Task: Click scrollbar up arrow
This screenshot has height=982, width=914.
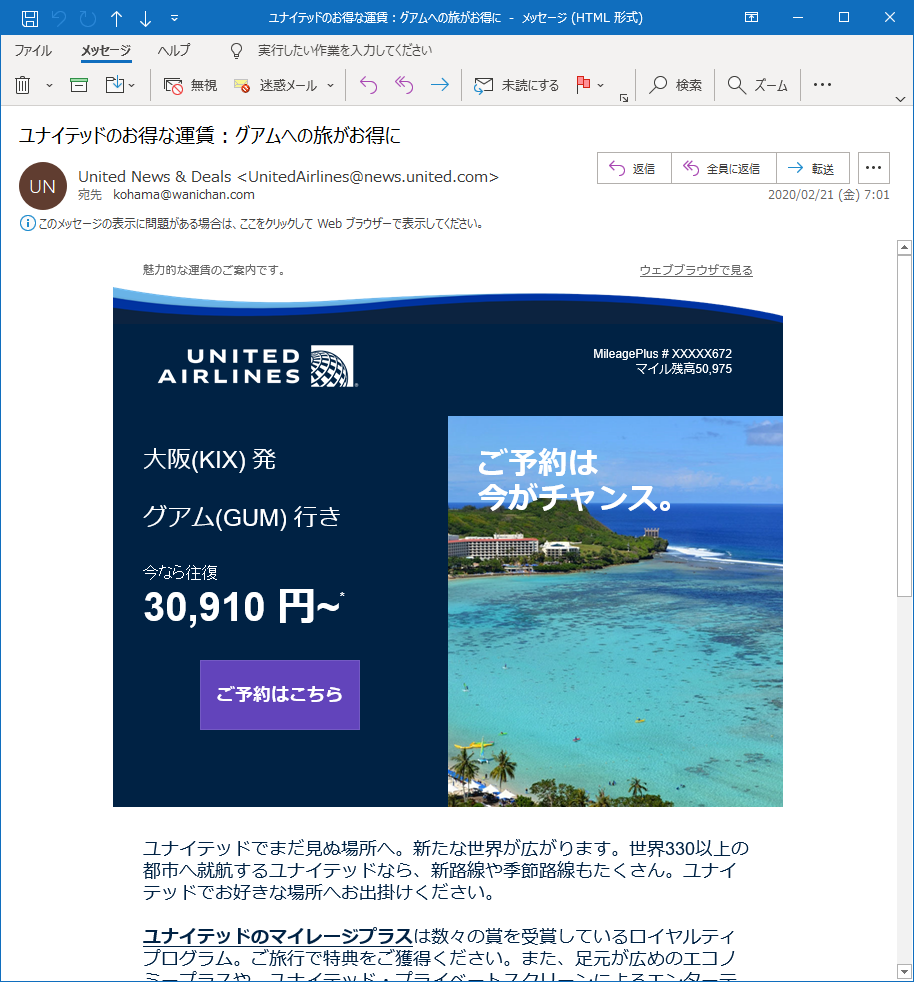Action: 904,247
